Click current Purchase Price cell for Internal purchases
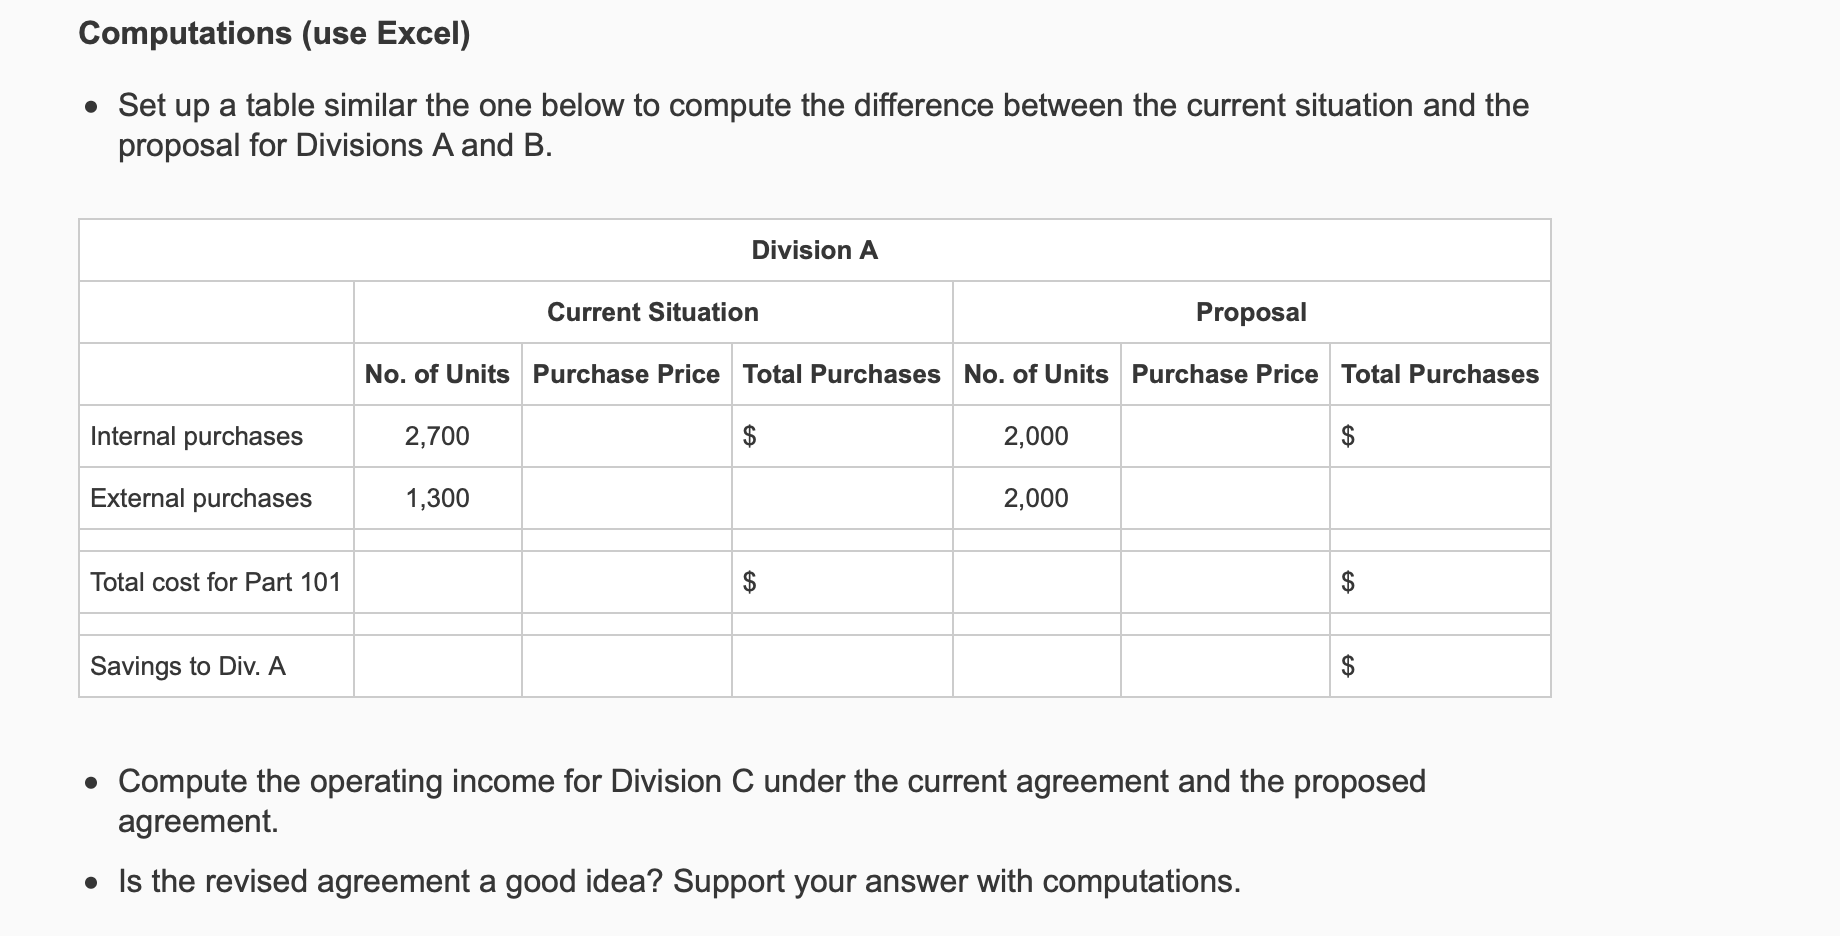Screen dimensions: 1840x936 pyautogui.click(x=626, y=436)
